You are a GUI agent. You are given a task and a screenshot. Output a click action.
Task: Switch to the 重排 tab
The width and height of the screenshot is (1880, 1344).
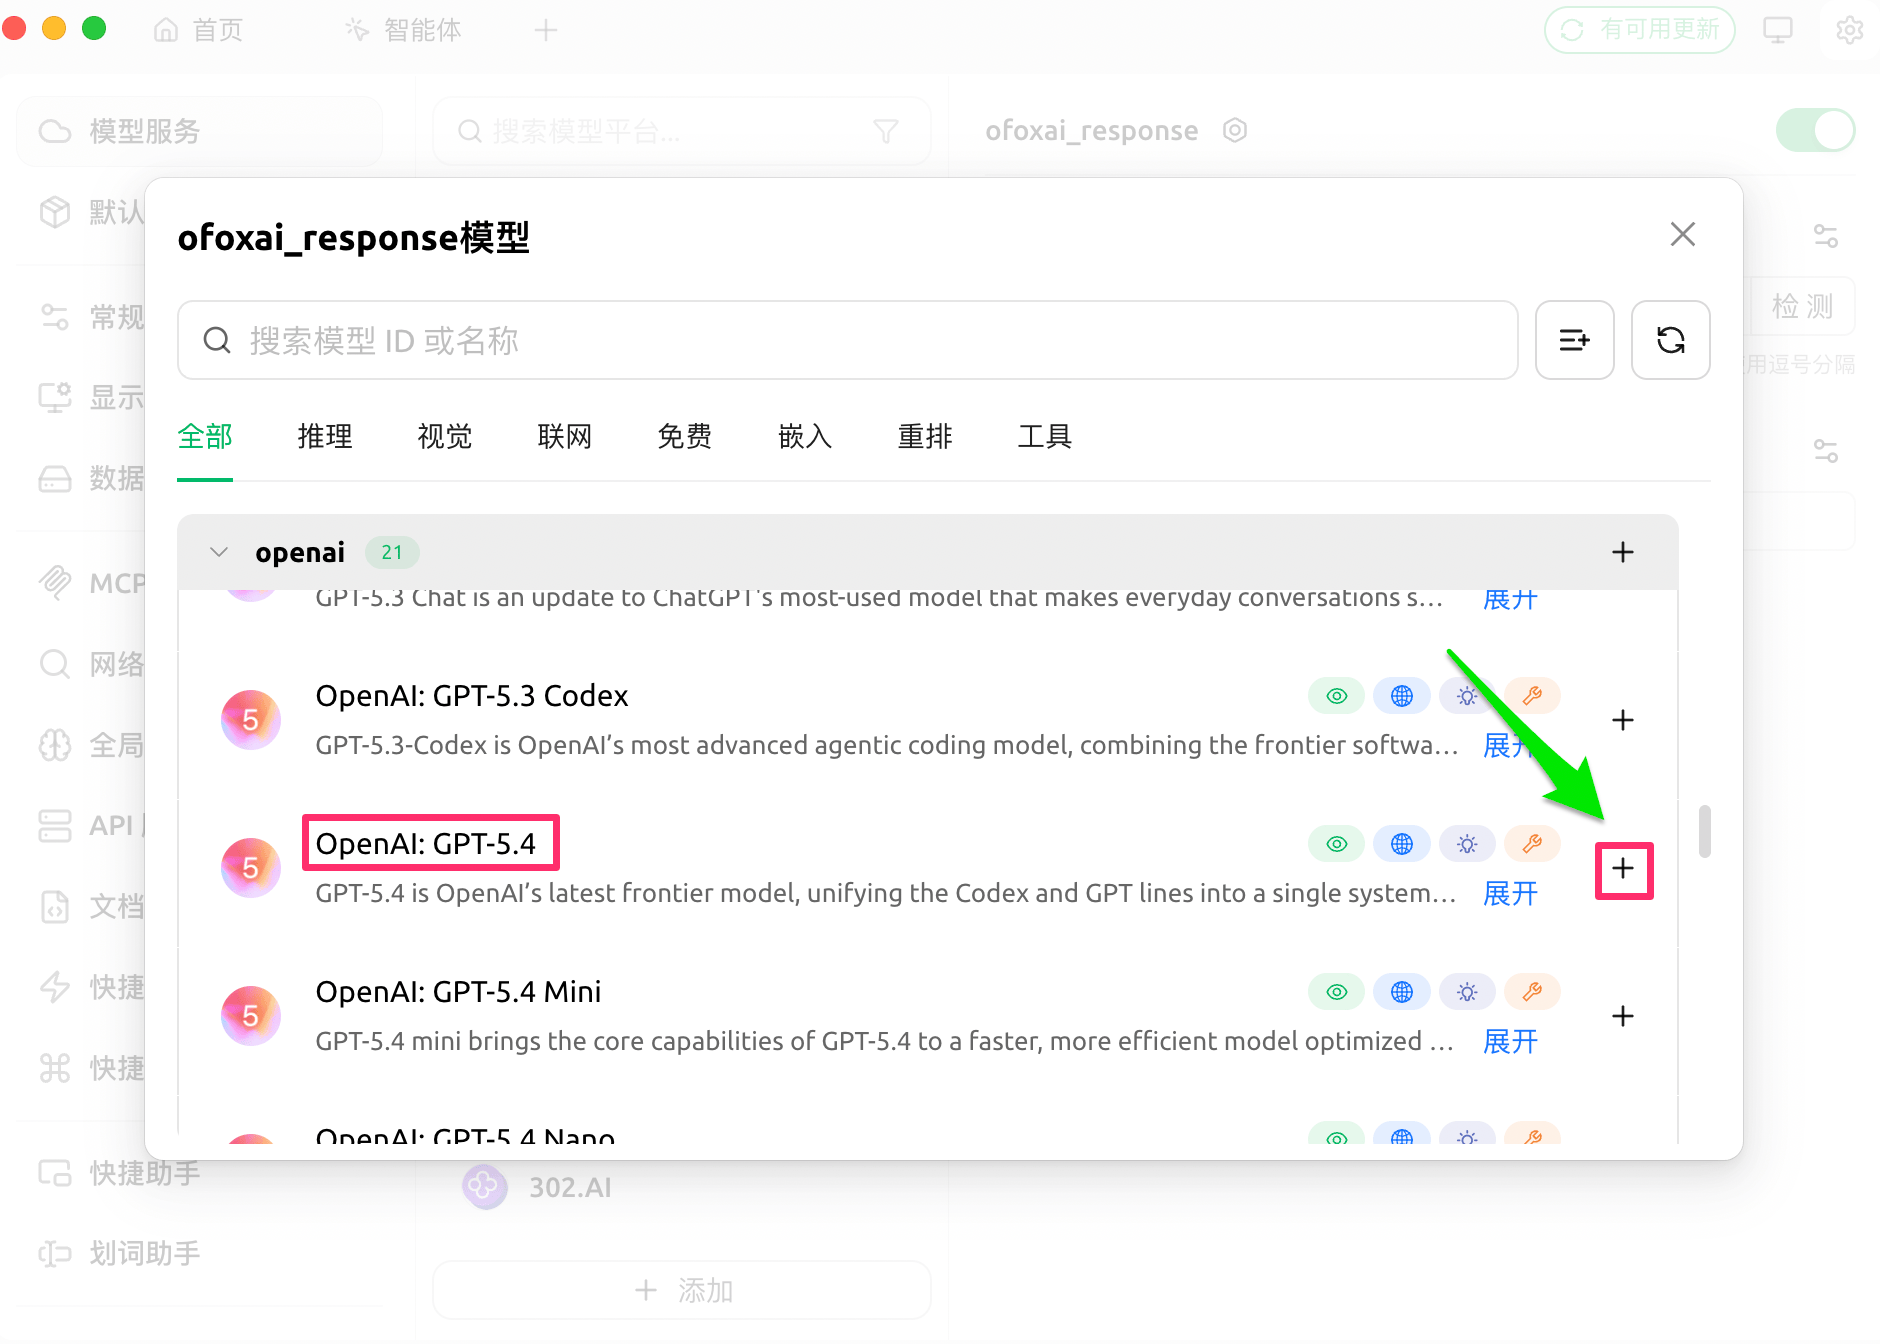click(x=925, y=437)
